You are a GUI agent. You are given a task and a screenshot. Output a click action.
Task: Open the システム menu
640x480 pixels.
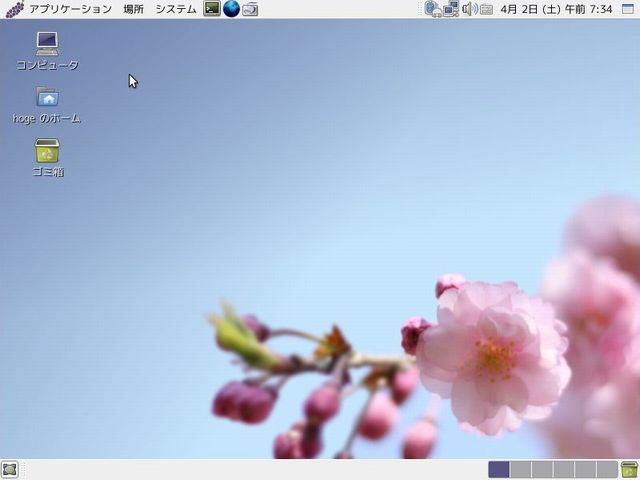click(x=175, y=9)
